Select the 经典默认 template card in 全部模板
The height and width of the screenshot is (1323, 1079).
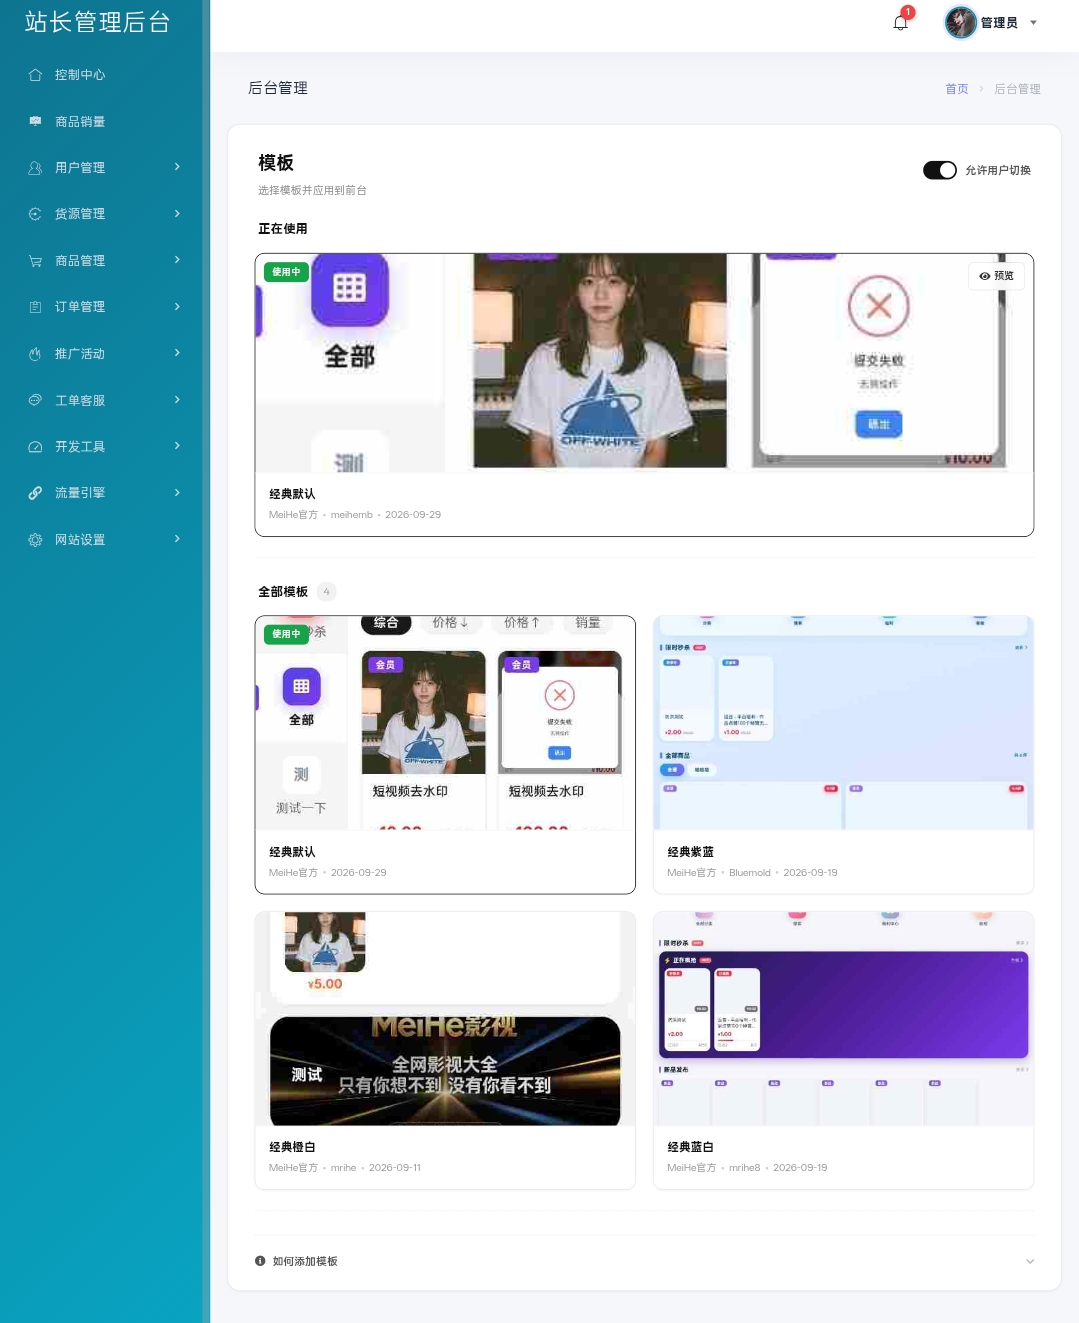click(445, 754)
